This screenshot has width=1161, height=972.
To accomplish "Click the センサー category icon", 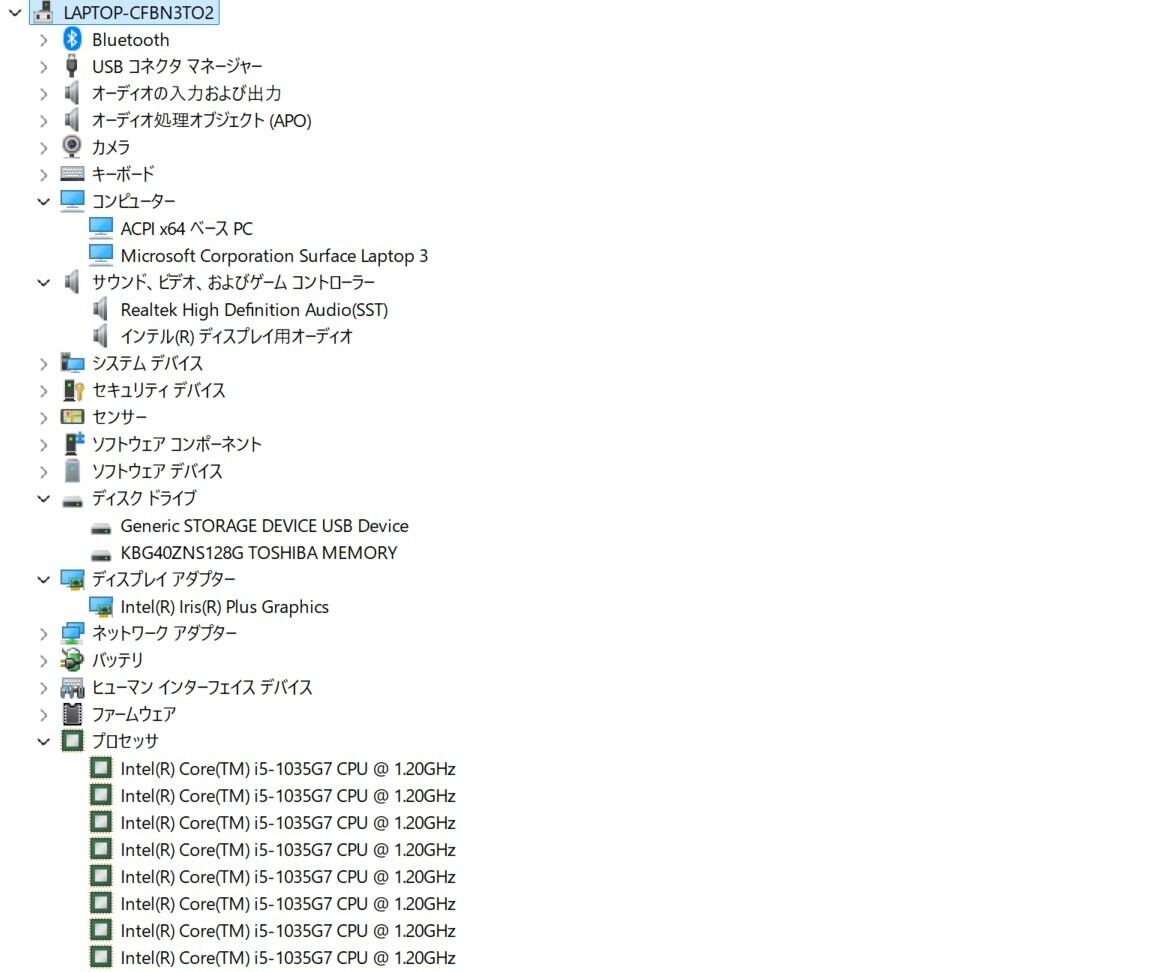I will coord(72,417).
